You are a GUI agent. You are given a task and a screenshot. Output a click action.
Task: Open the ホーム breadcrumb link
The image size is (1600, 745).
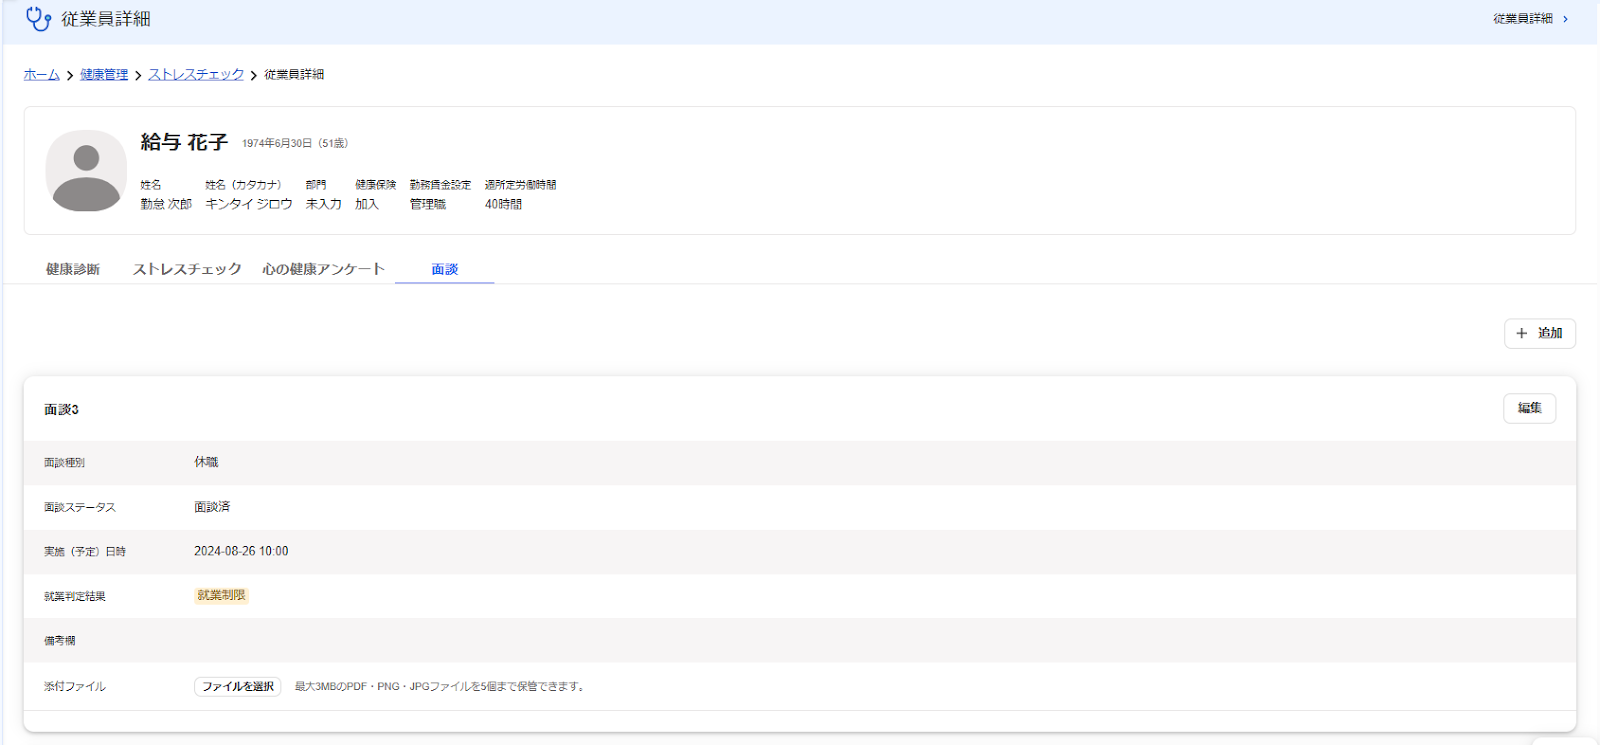coord(42,75)
